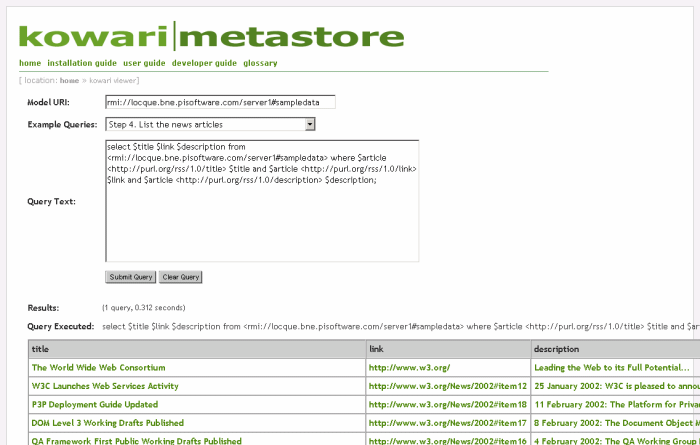Open the glossary page
This screenshot has height=445, width=700.
[260, 63]
